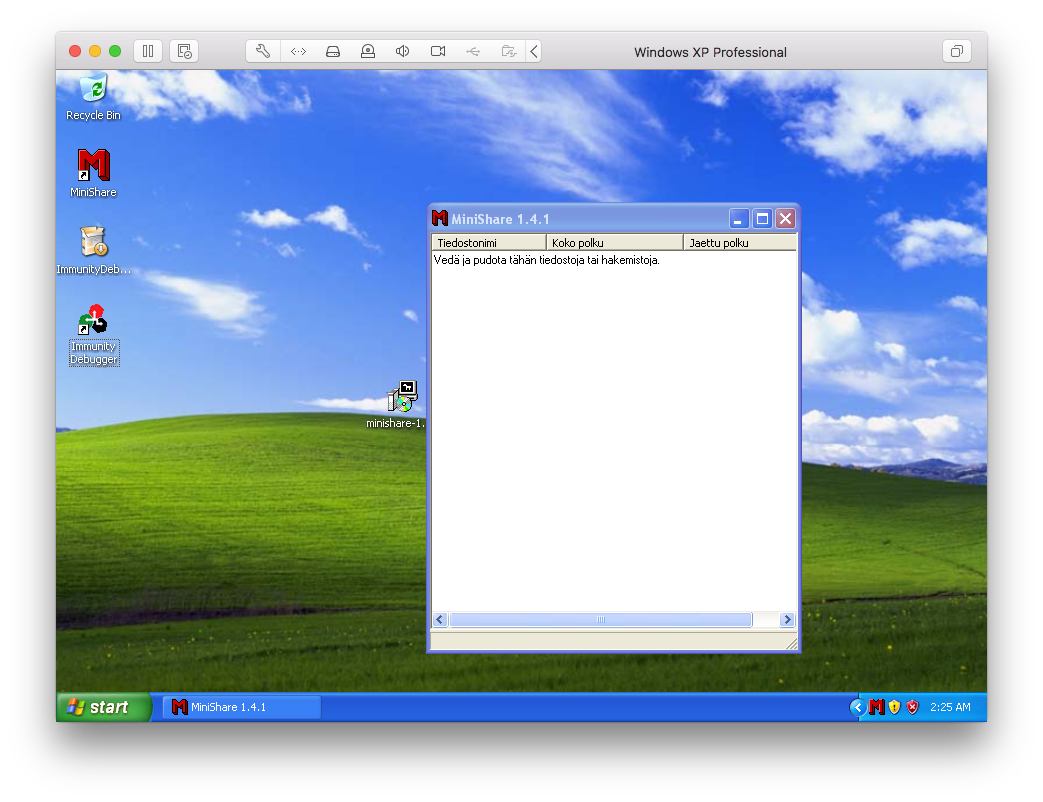Viewport: 1043px width, 802px height.
Task: Sort by Jaettu polku column header
Action: pos(740,243)
